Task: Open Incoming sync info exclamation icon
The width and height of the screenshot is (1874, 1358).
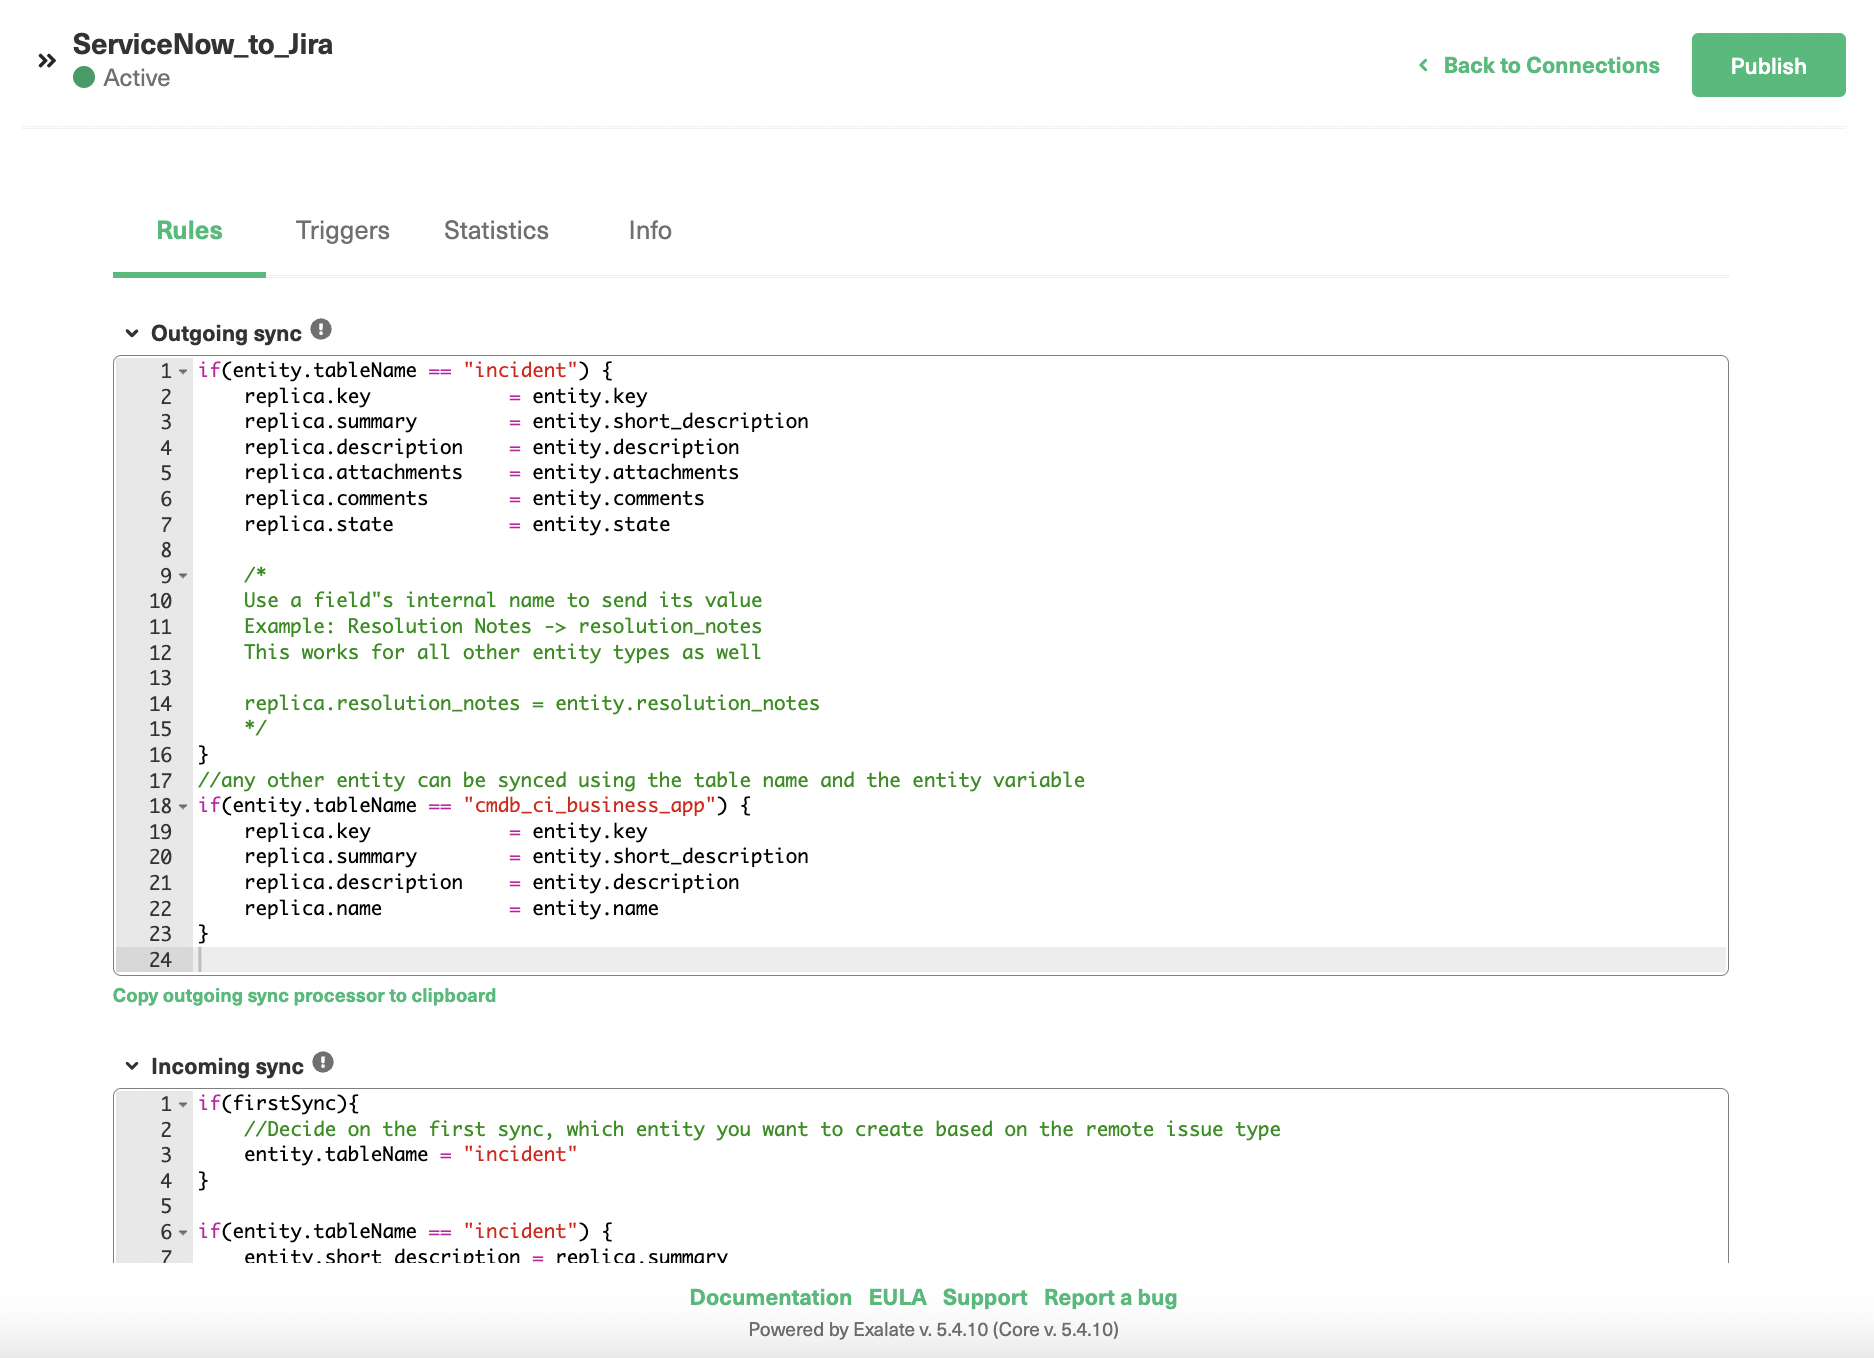Action: coord(323,1062)
